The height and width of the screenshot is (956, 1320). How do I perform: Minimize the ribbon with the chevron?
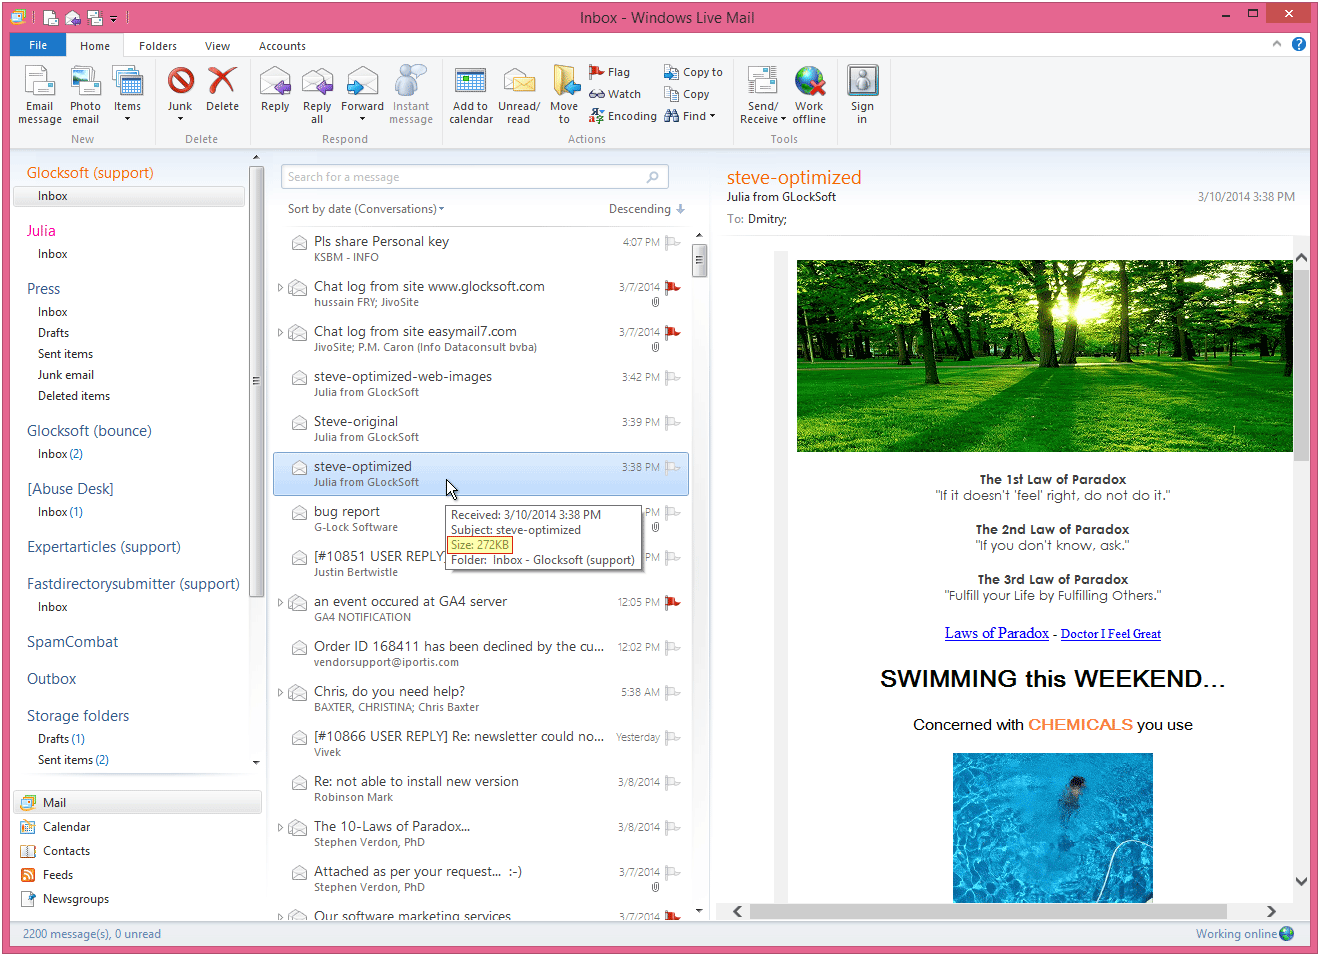[1277, 44]
